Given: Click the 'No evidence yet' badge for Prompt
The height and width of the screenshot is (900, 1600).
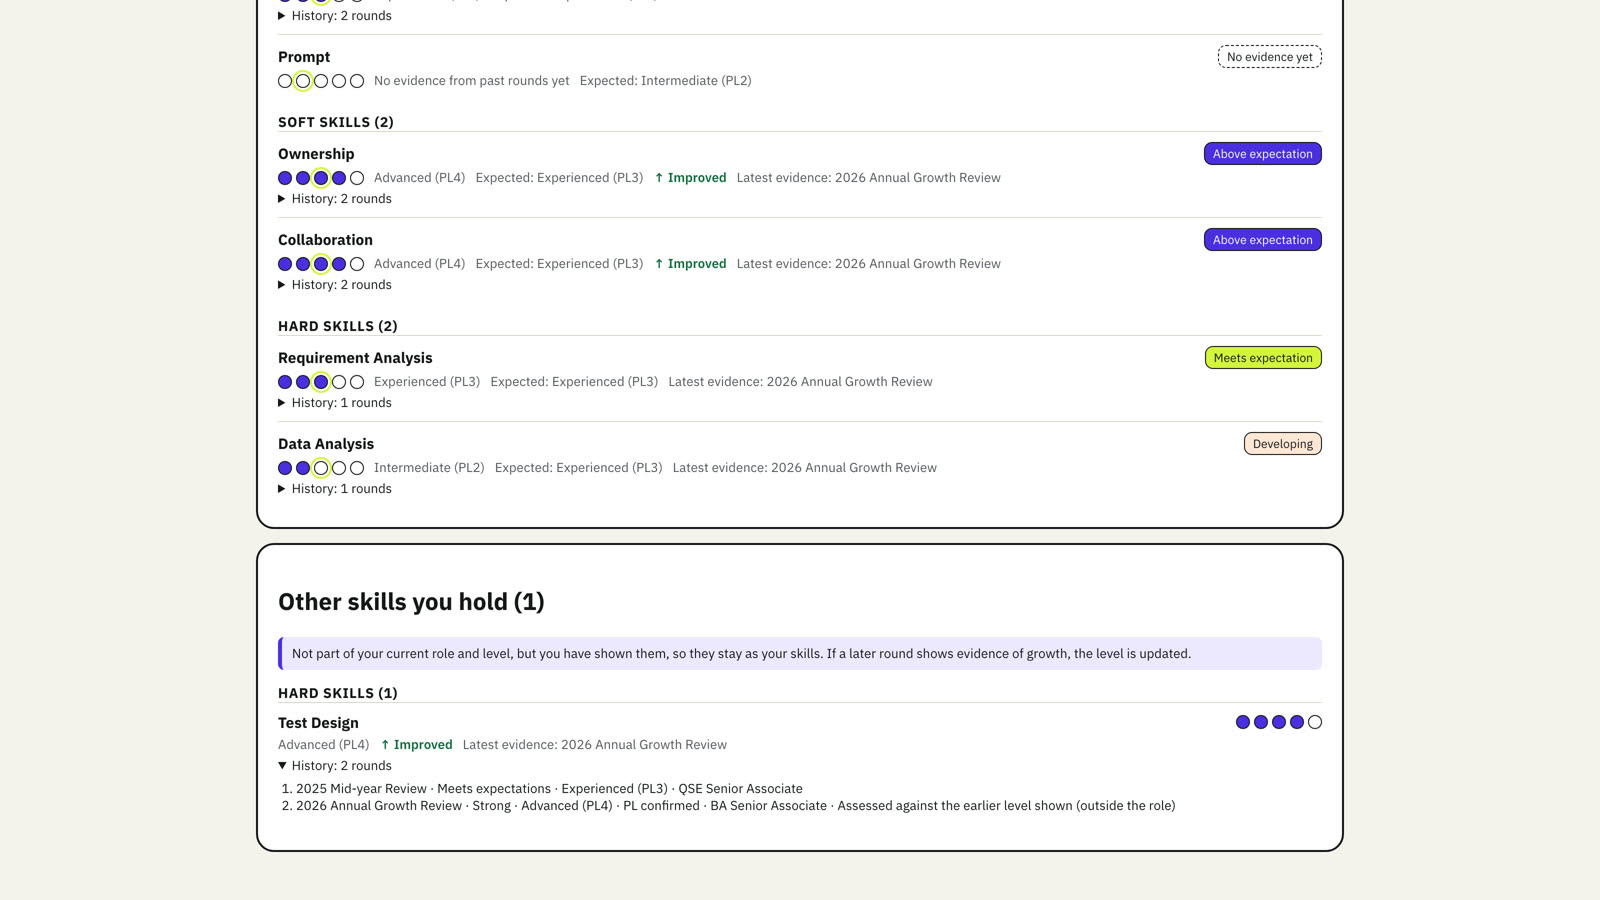Looking at the screenshot, I should tap(1270, 57).
